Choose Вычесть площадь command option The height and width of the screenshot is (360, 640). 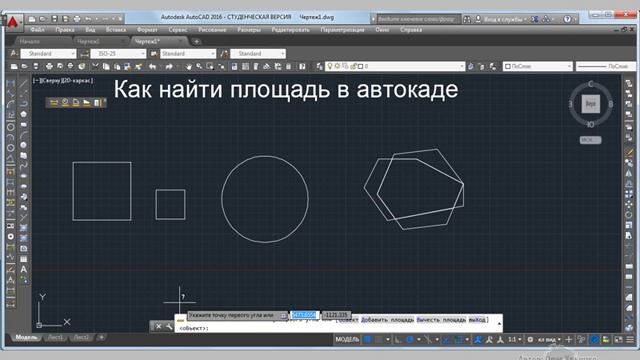(x=441, y=320)
